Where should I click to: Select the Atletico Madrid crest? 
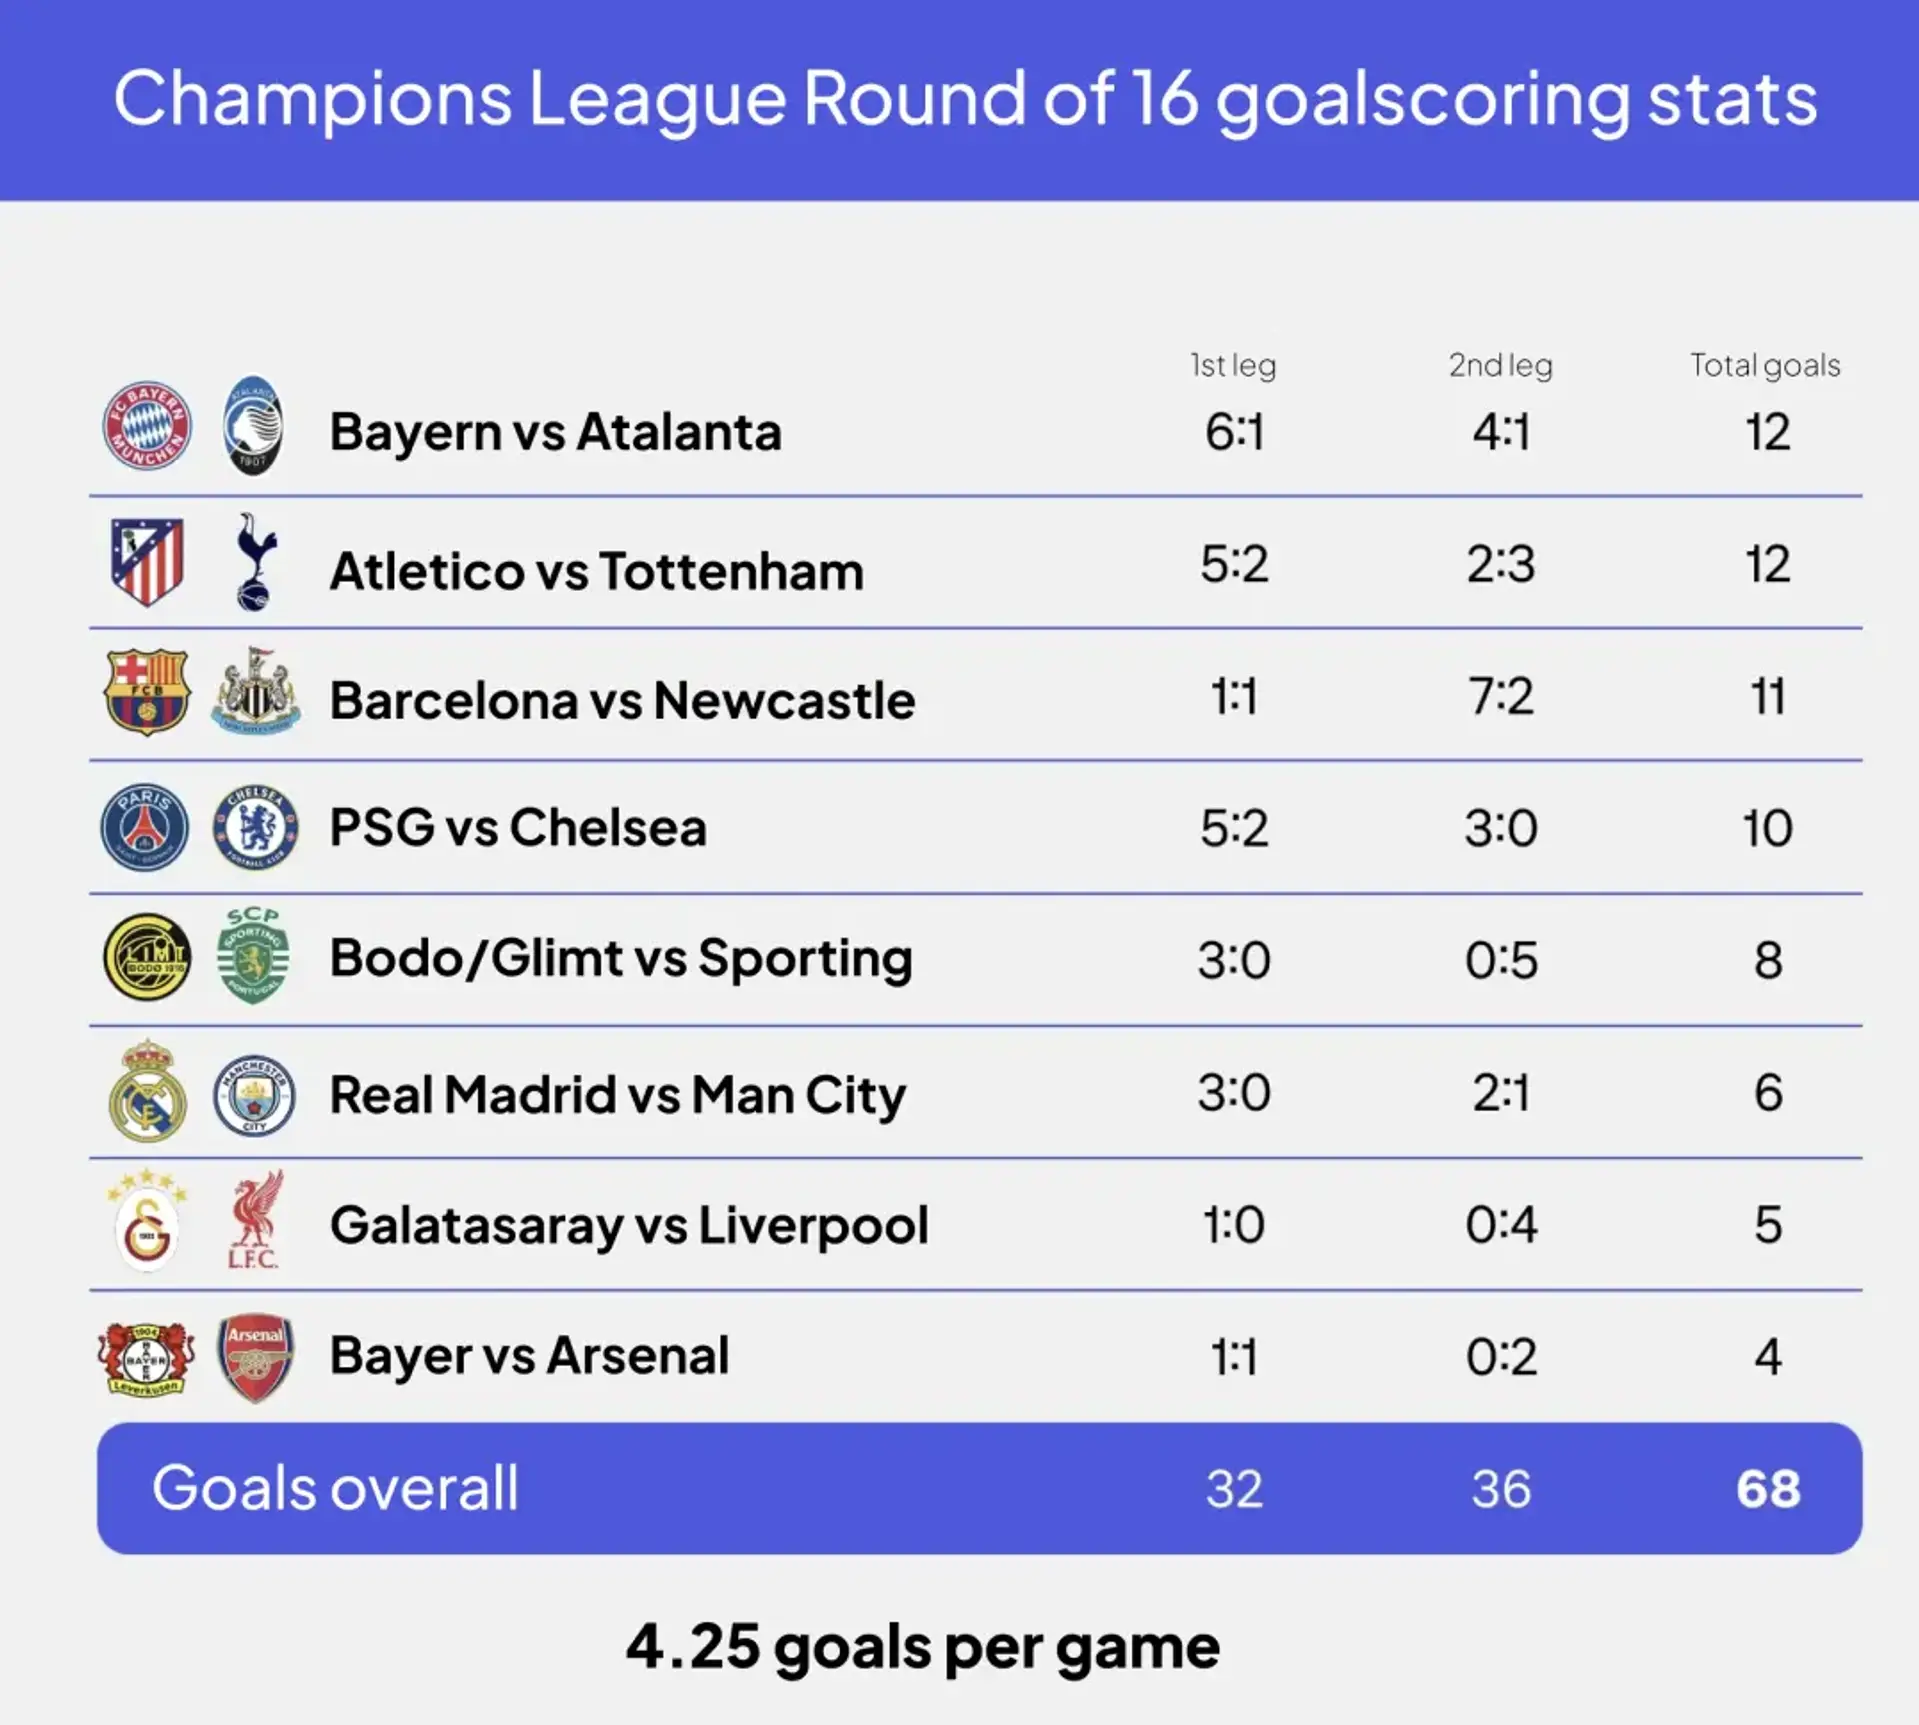click(147, 562)
